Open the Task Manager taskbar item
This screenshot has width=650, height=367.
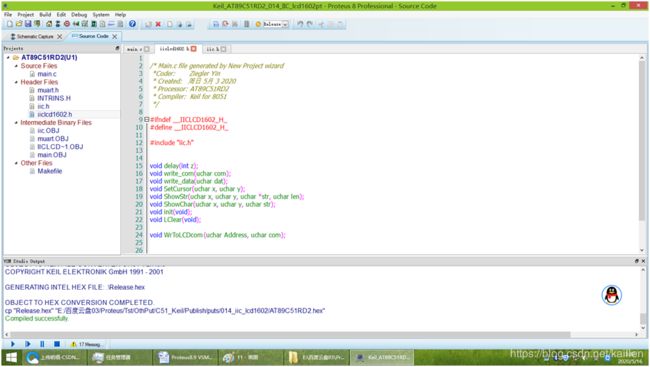click(119, 357)
